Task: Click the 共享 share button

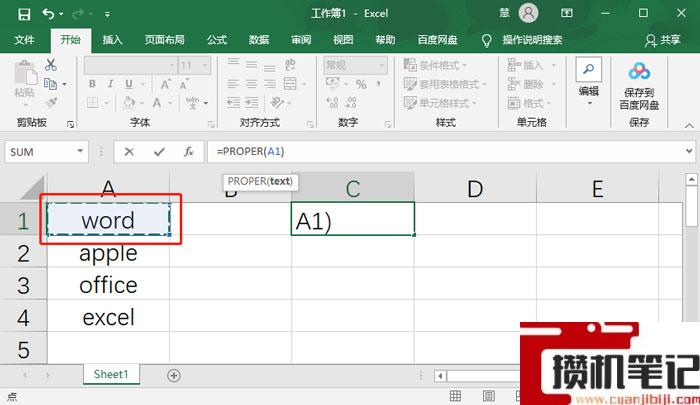Action: 662,40
